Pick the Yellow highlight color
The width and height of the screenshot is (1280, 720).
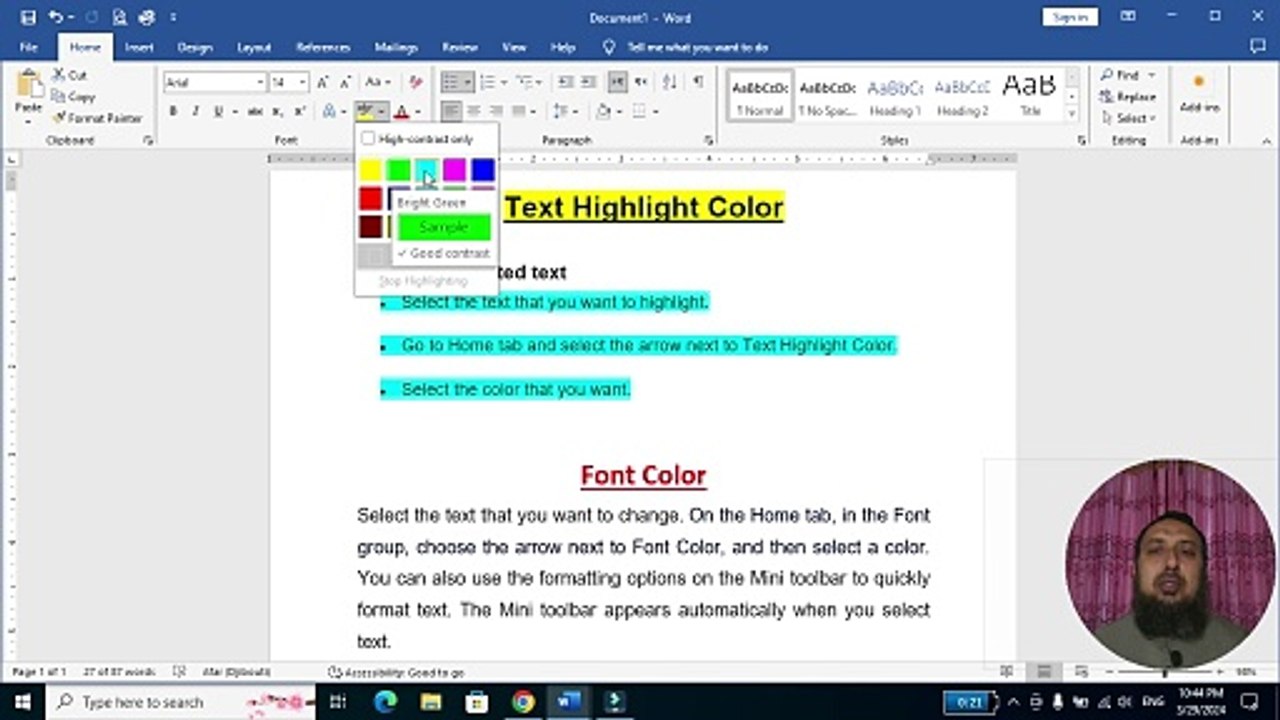pos(371,170)
